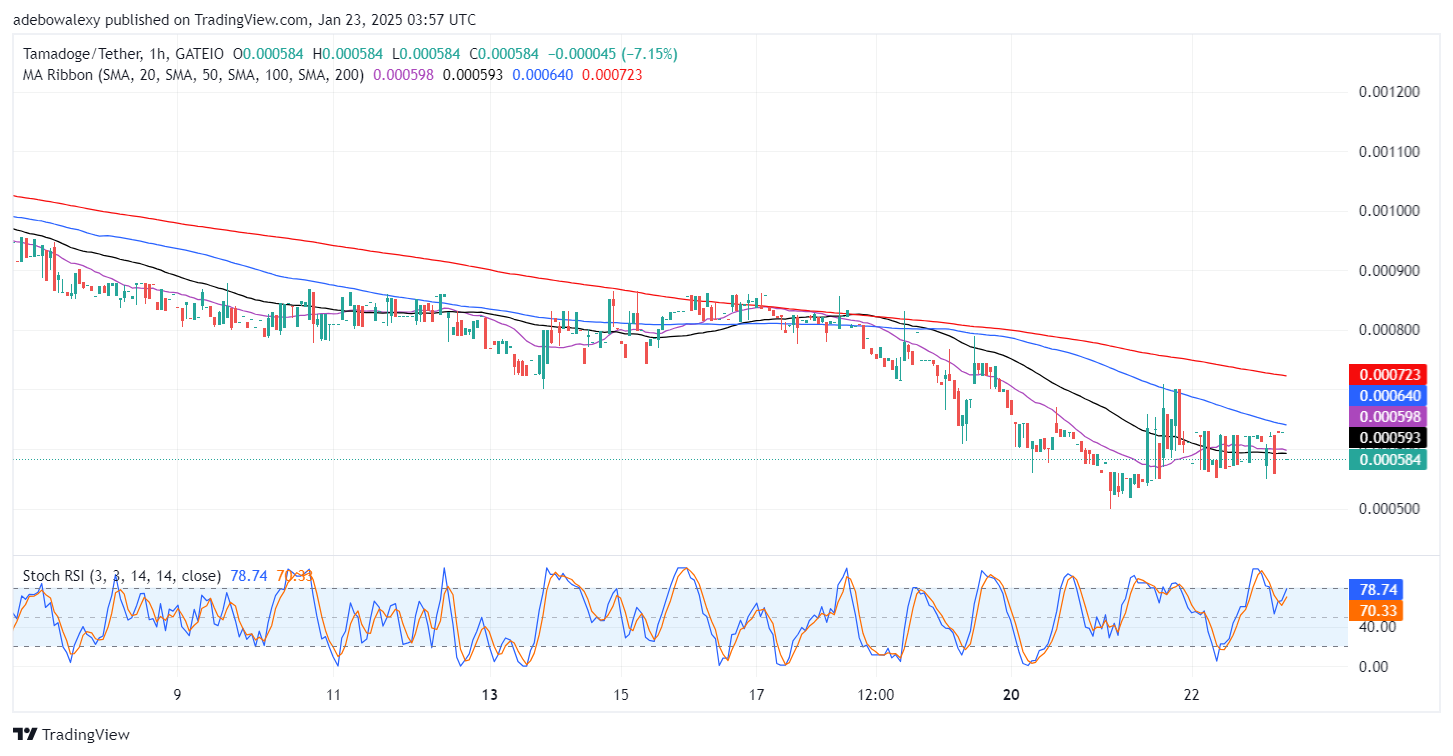This screenshot has height=756, width=1453.
Task: Click the 0.001000 price scale value
Action: coord(1388,211)
